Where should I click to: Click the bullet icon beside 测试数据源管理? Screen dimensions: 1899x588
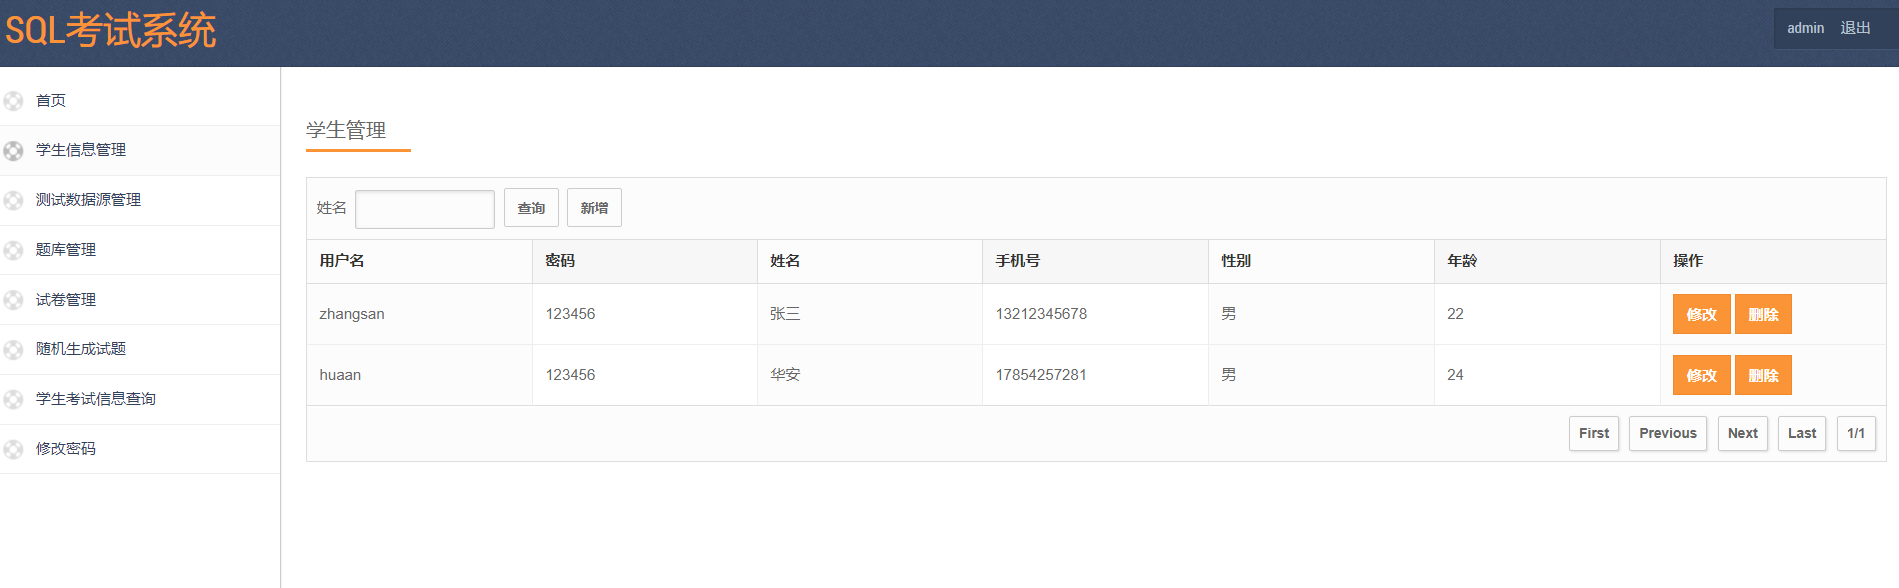click(x=13, y=201)
